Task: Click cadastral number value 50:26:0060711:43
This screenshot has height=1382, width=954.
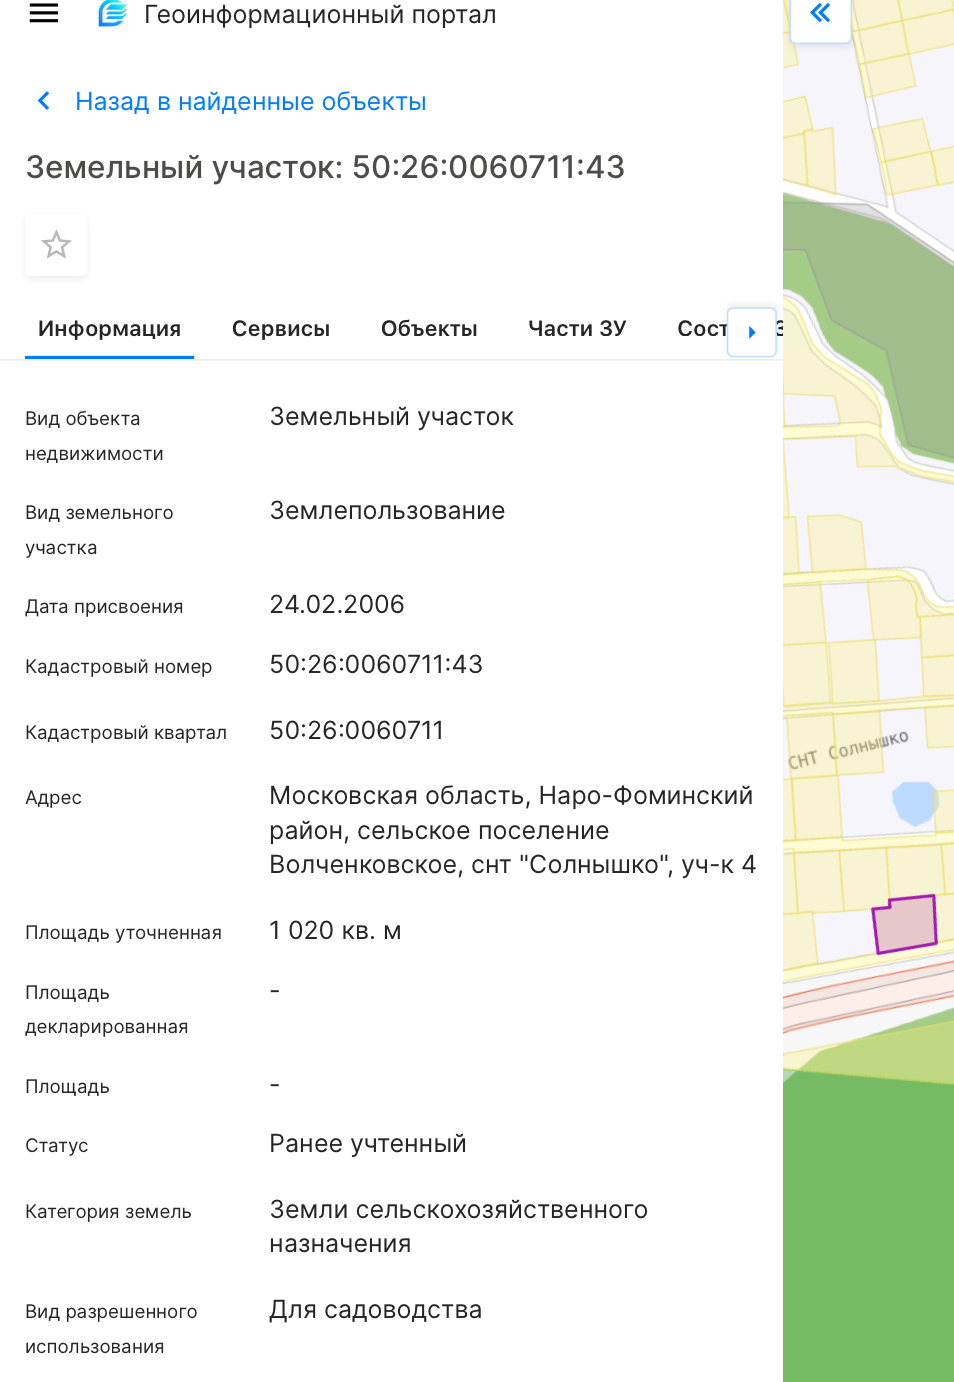Action: [376, 665]
